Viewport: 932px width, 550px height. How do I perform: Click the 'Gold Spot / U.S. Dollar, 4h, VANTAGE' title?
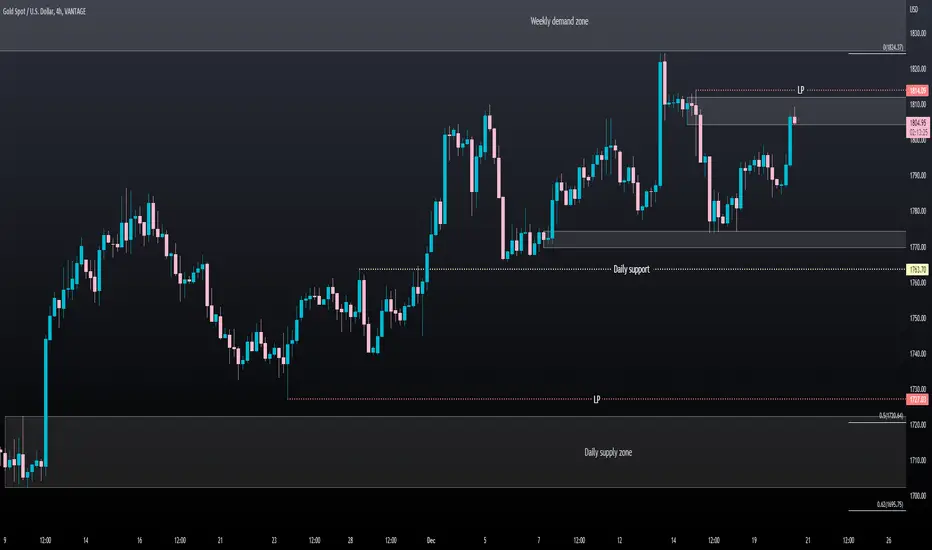point(44,11)
